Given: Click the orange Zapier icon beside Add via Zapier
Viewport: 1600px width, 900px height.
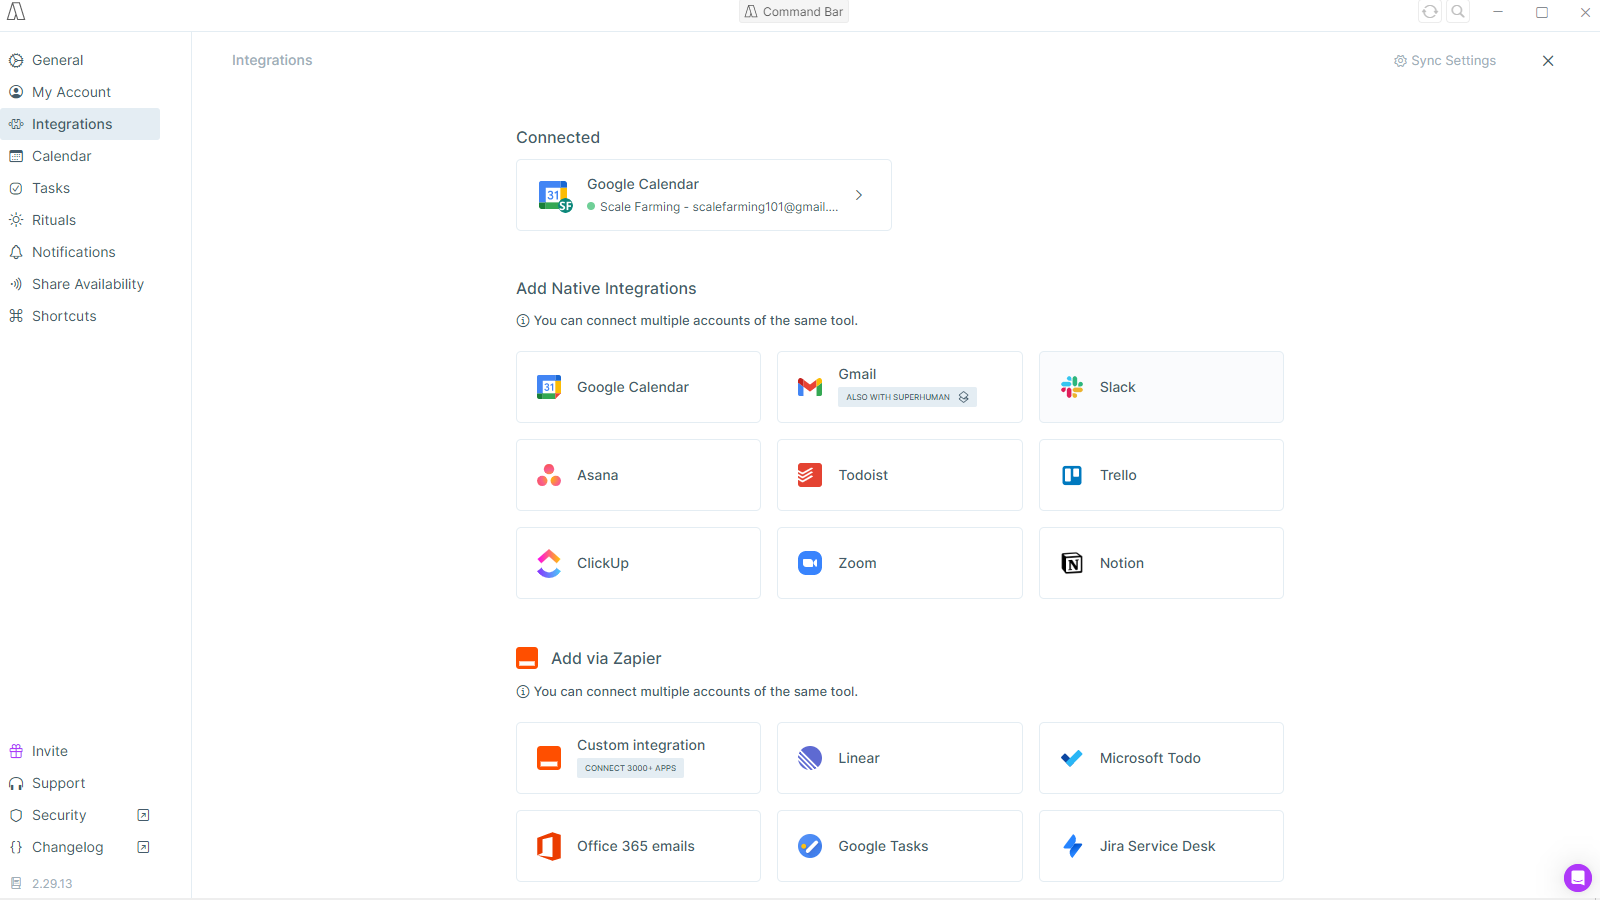Looking at the screenshot, I should click(x=527, y=658).
